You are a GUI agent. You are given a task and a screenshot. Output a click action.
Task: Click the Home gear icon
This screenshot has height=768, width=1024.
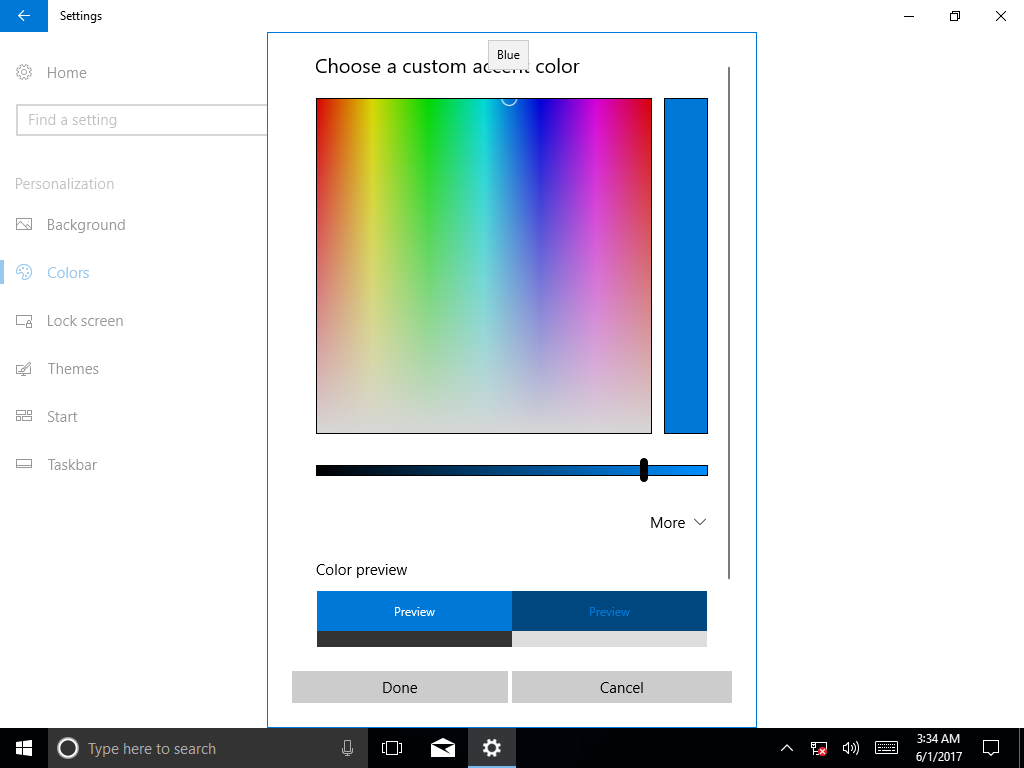click(x=24, y=72)
